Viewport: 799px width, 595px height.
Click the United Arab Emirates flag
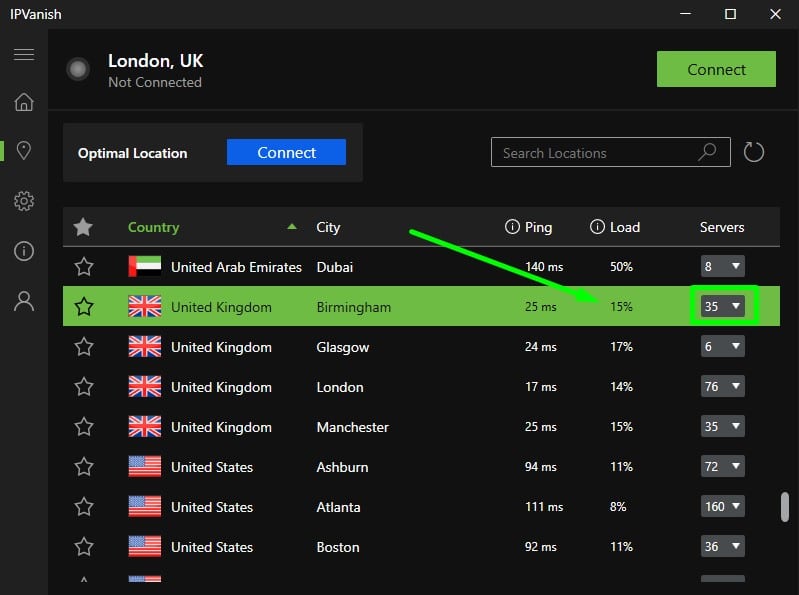(145, 266)
